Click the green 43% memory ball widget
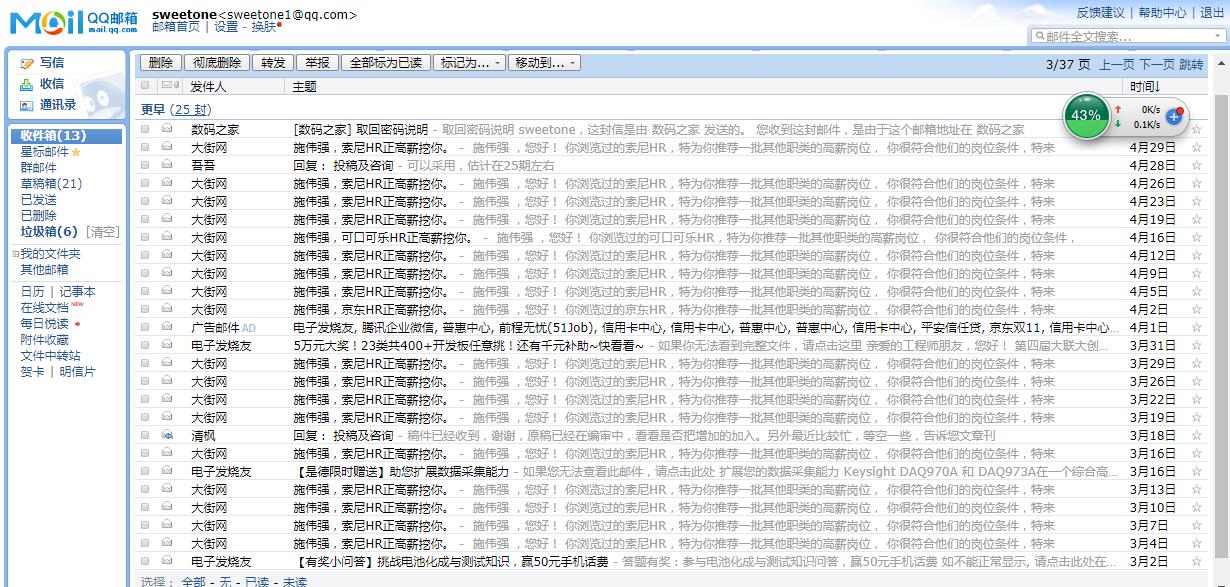The width and height of the screenshot is (1230, 587). click(1086, 115)
